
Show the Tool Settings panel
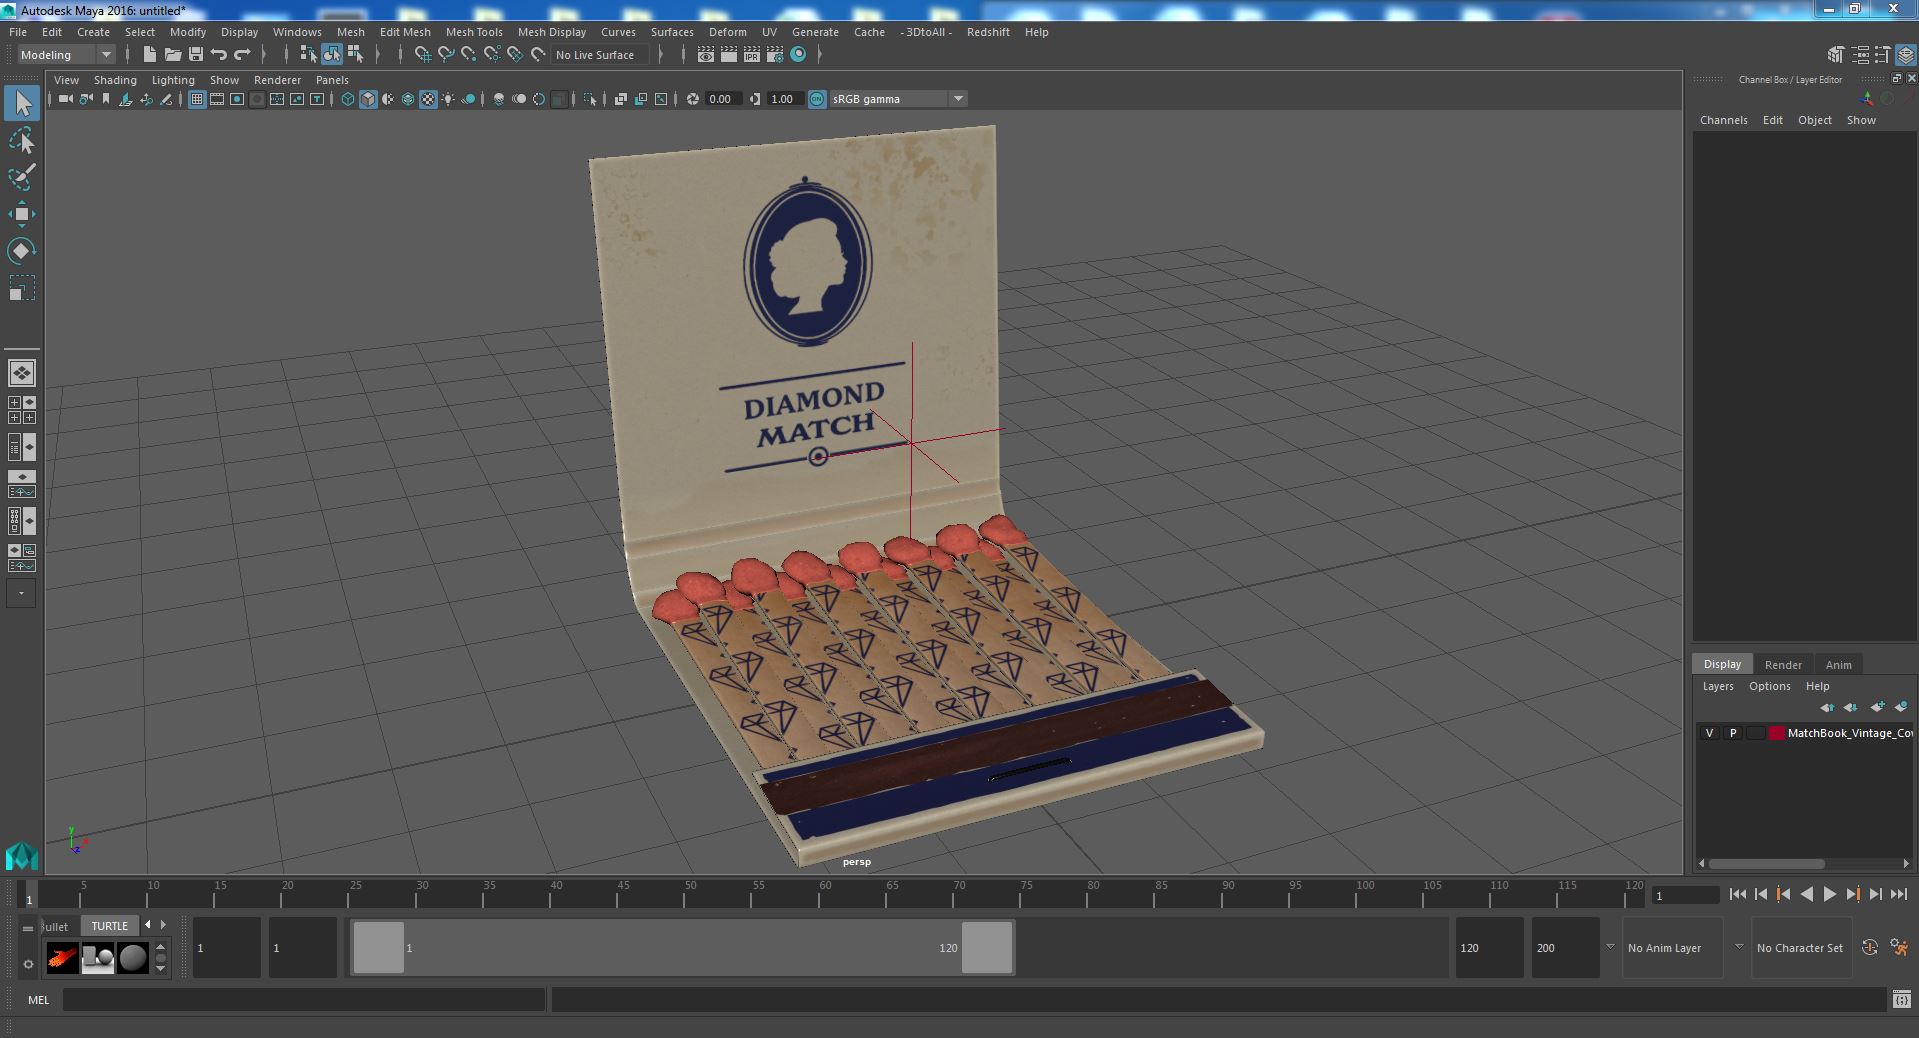point(1883,55)
